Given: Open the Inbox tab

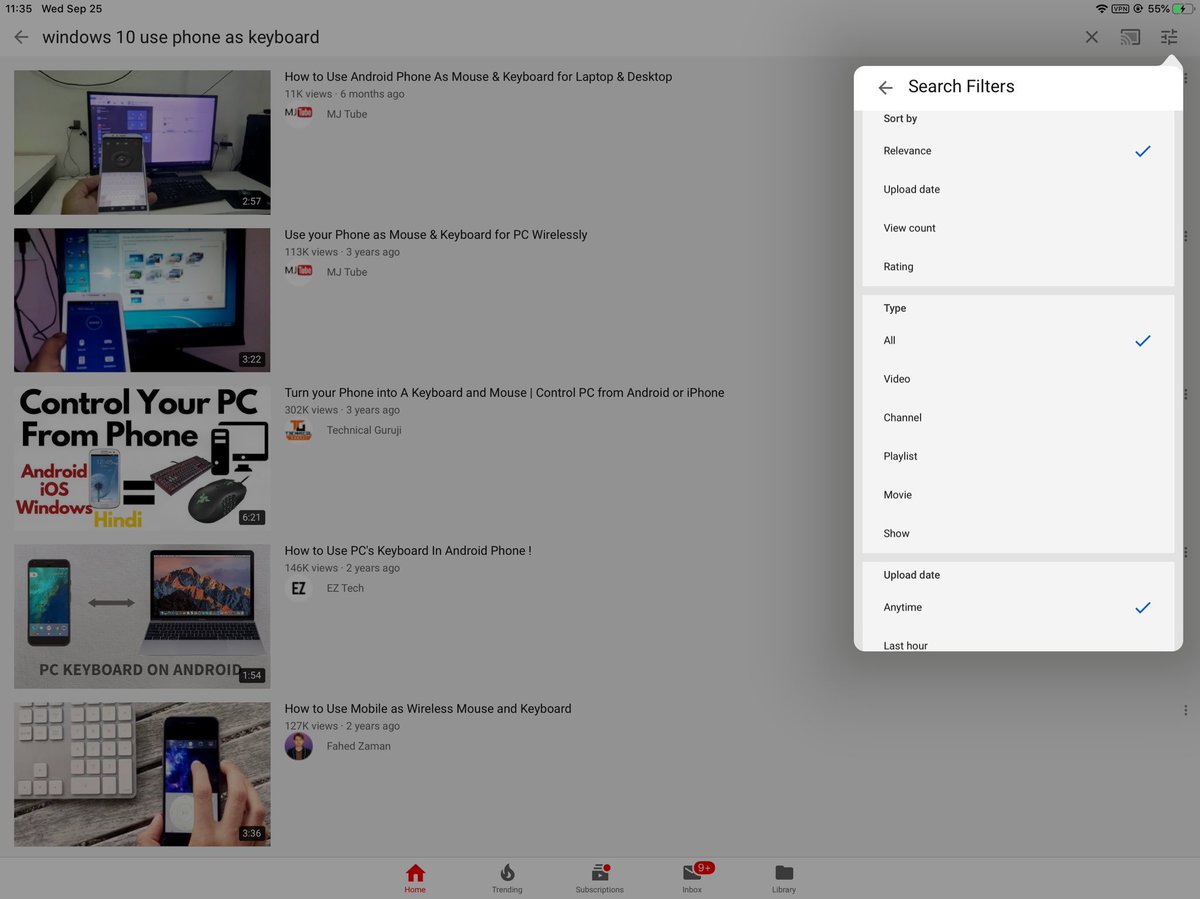Looking at the screenshot, I should pos(693,878).
